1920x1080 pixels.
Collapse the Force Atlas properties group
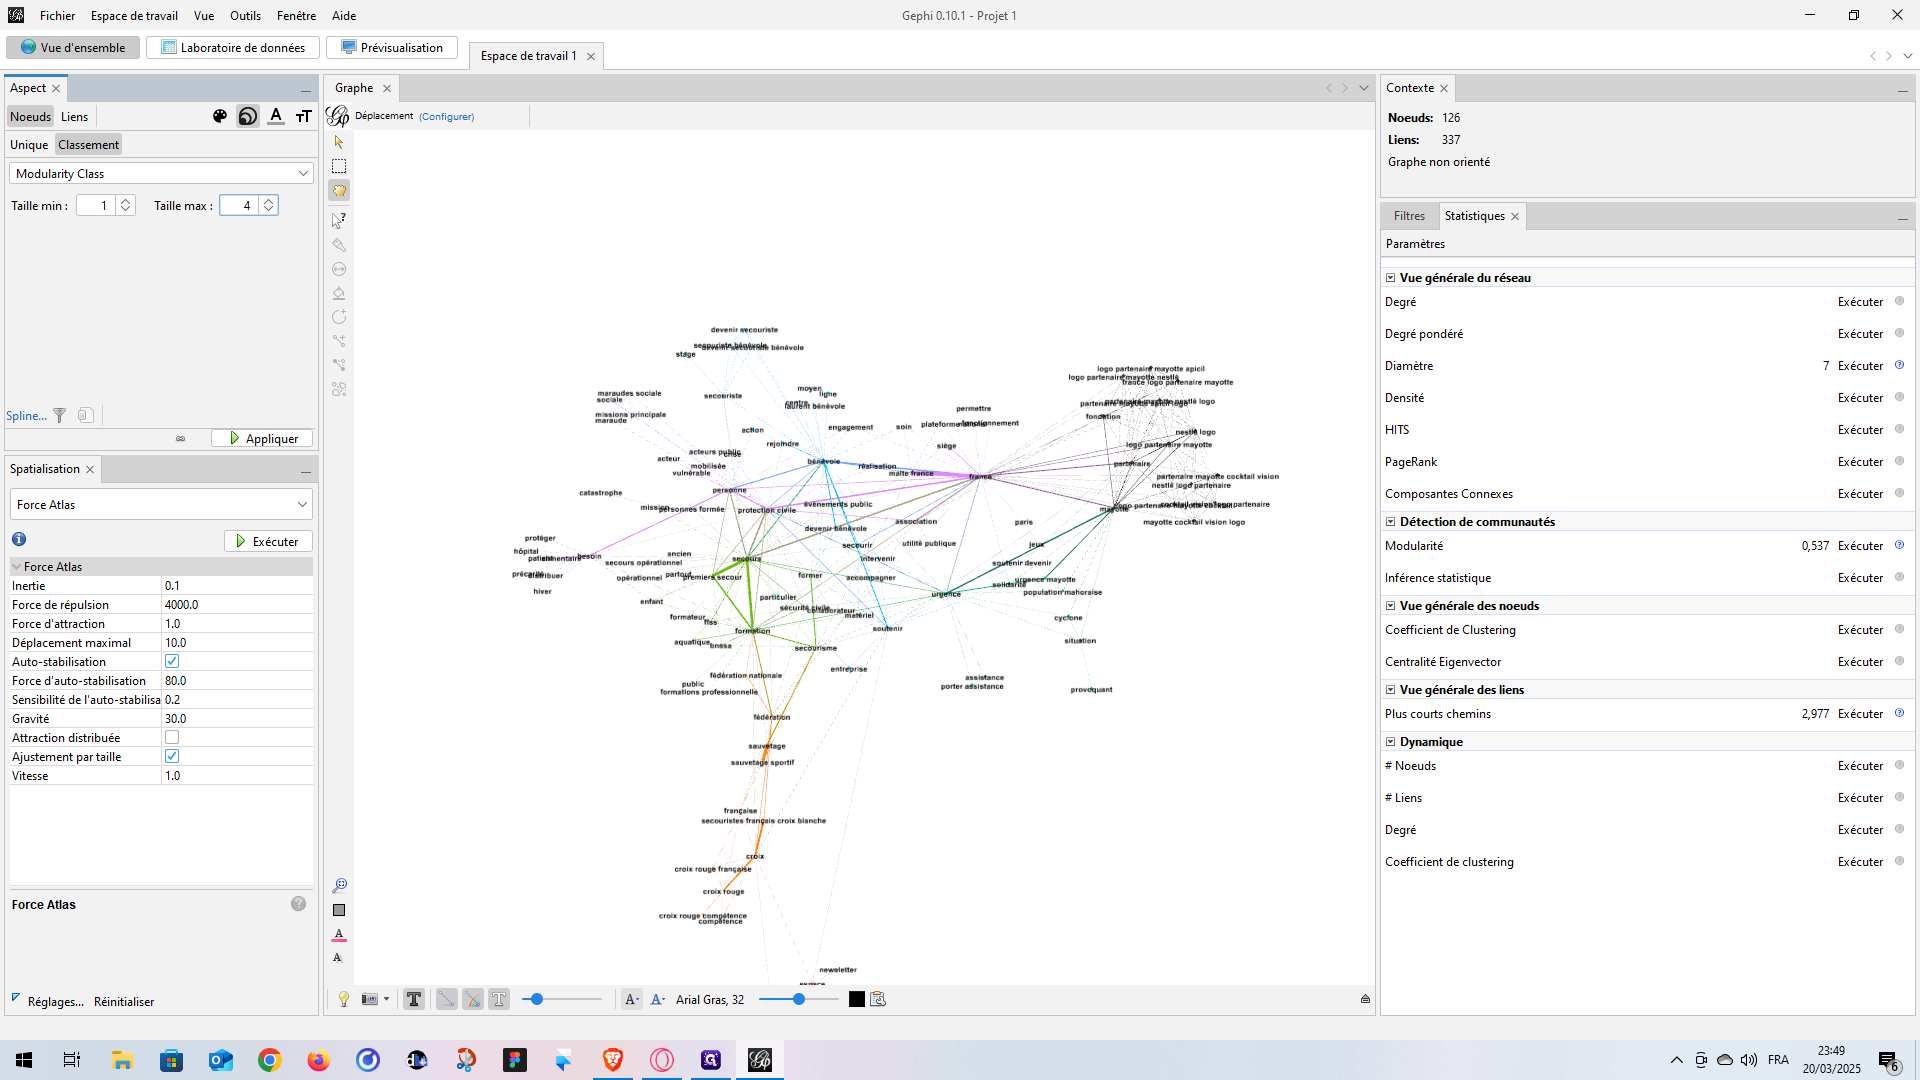click(x=17, y=566)
